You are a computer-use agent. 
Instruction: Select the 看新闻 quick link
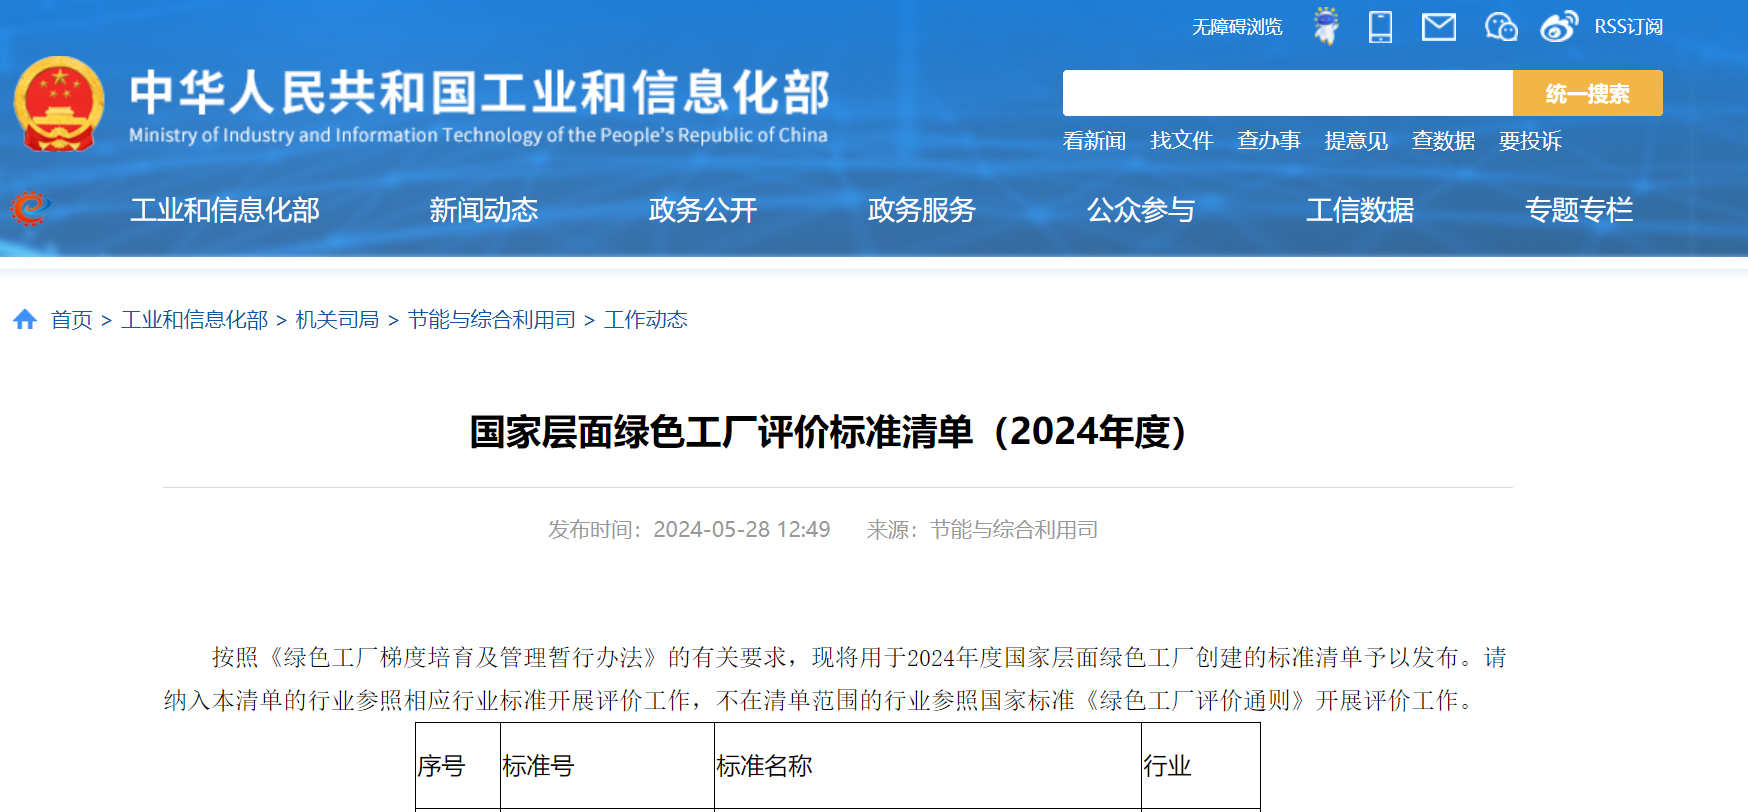1094,141
